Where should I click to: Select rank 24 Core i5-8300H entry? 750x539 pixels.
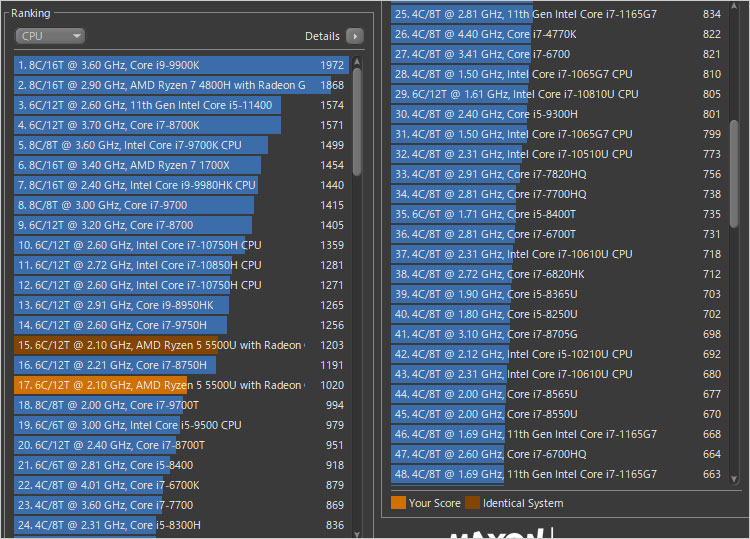point(182,525)
